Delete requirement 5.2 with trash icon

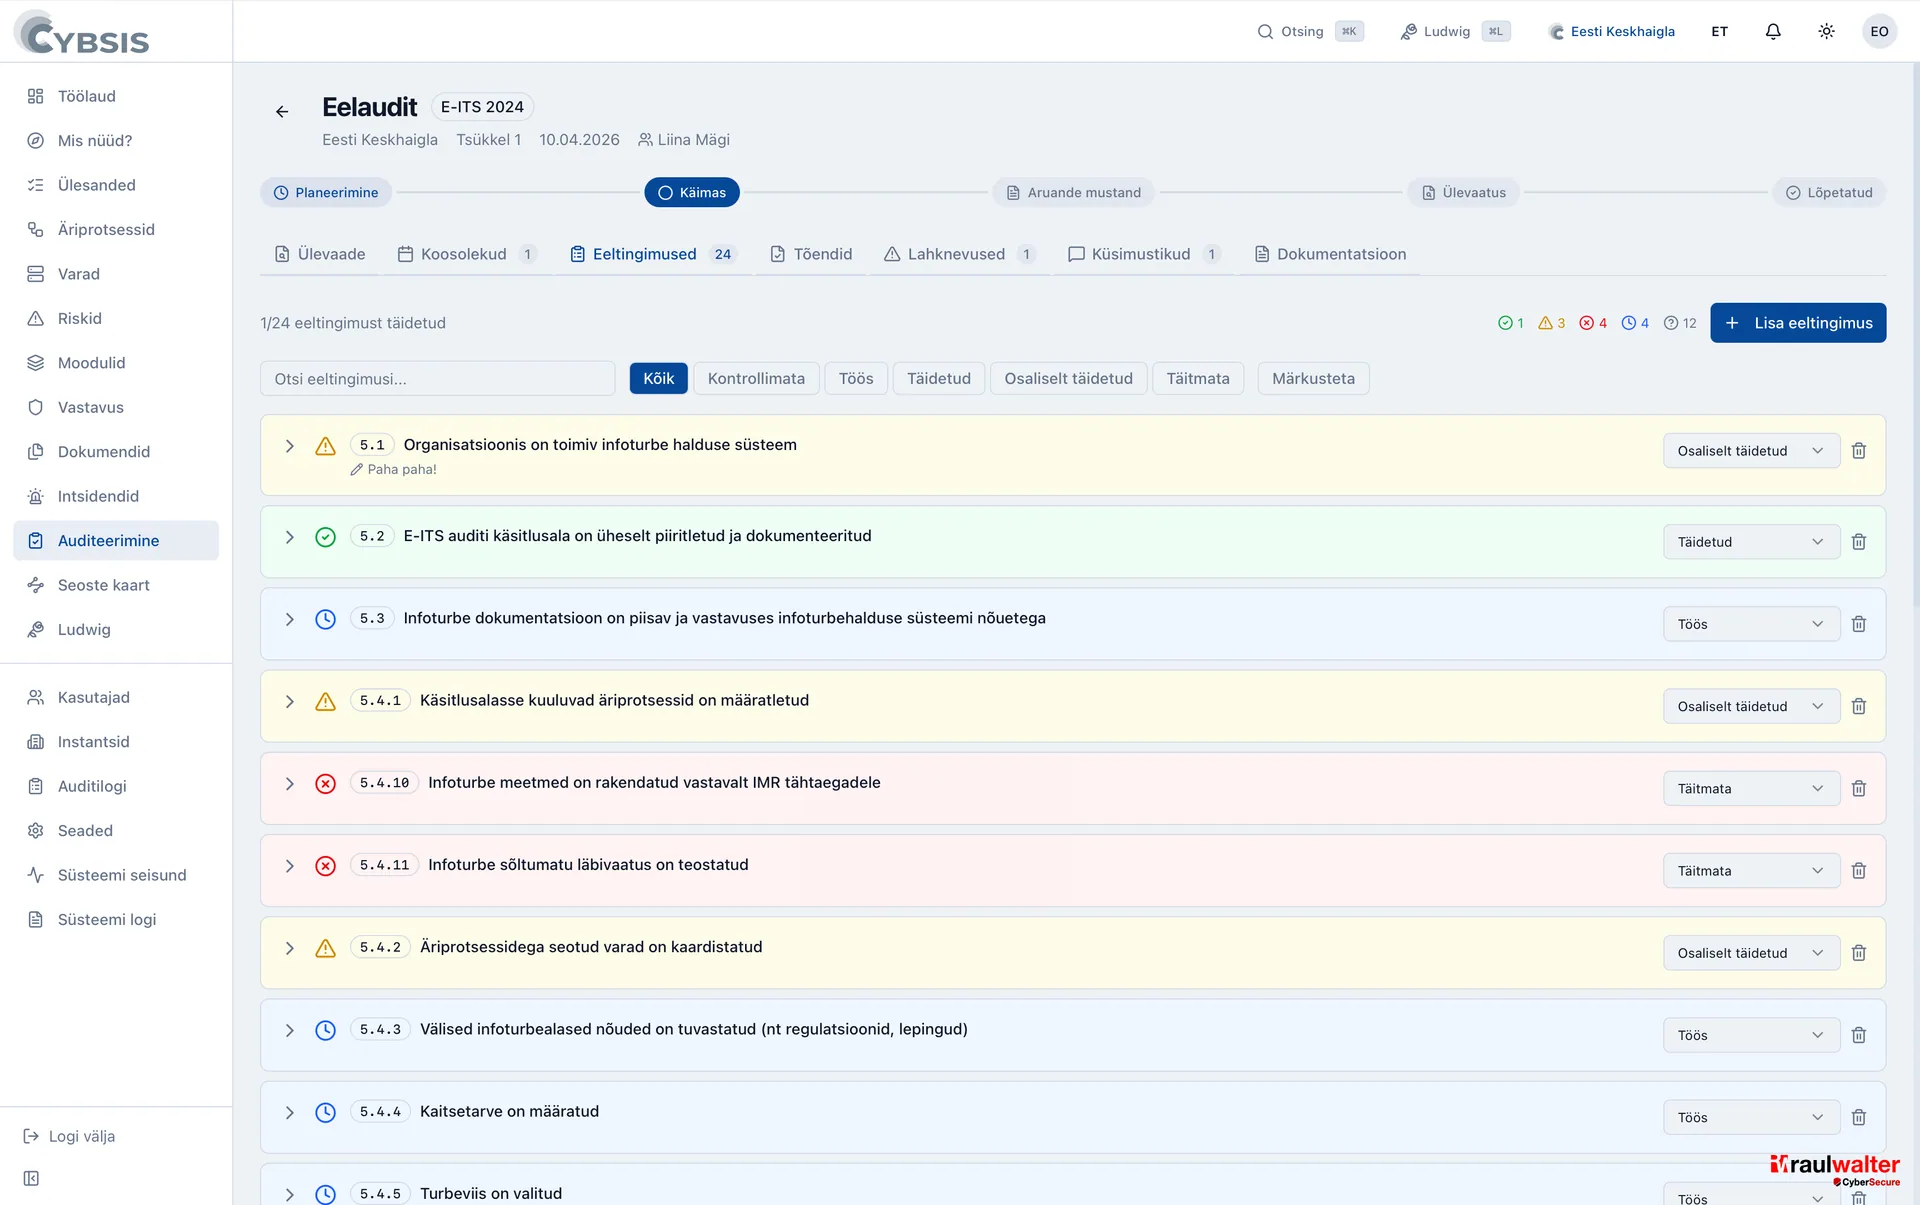tap(1859, 542)
